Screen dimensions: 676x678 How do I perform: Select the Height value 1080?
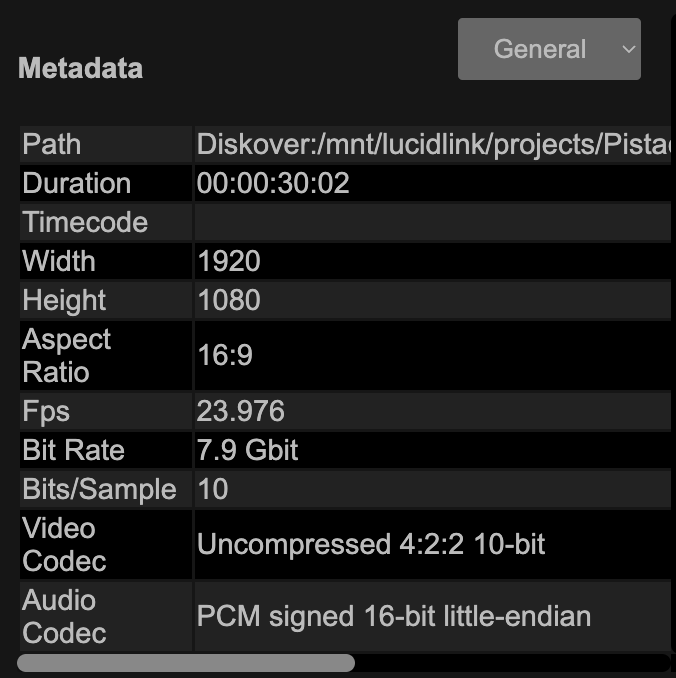229,301
